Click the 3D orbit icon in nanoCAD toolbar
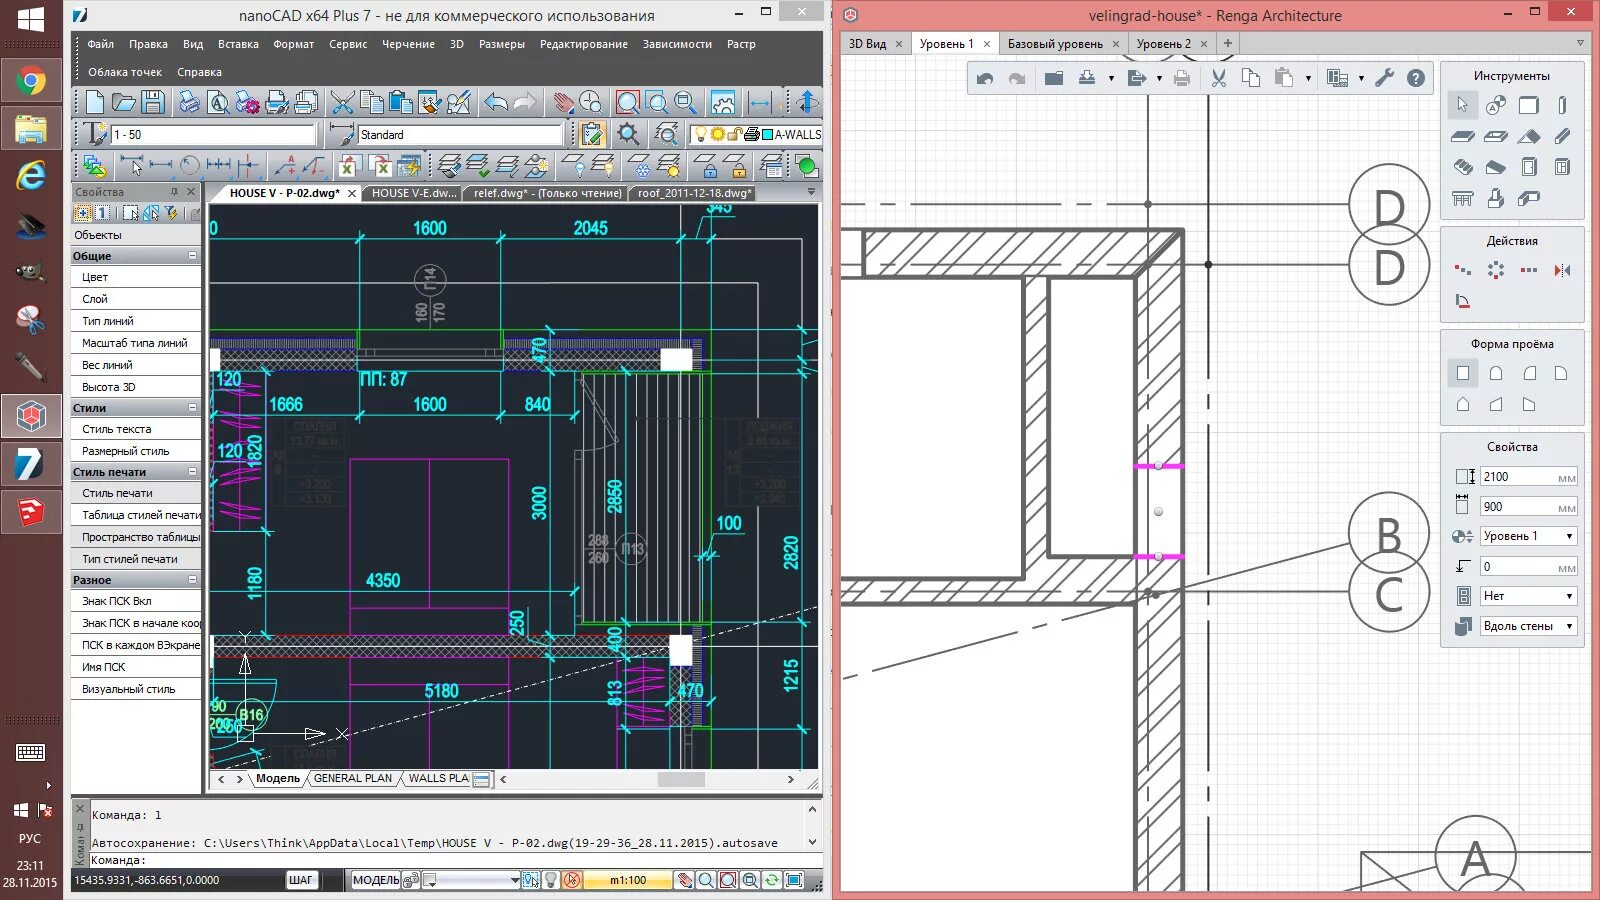 pyautogui.click(x=808, y=102)
